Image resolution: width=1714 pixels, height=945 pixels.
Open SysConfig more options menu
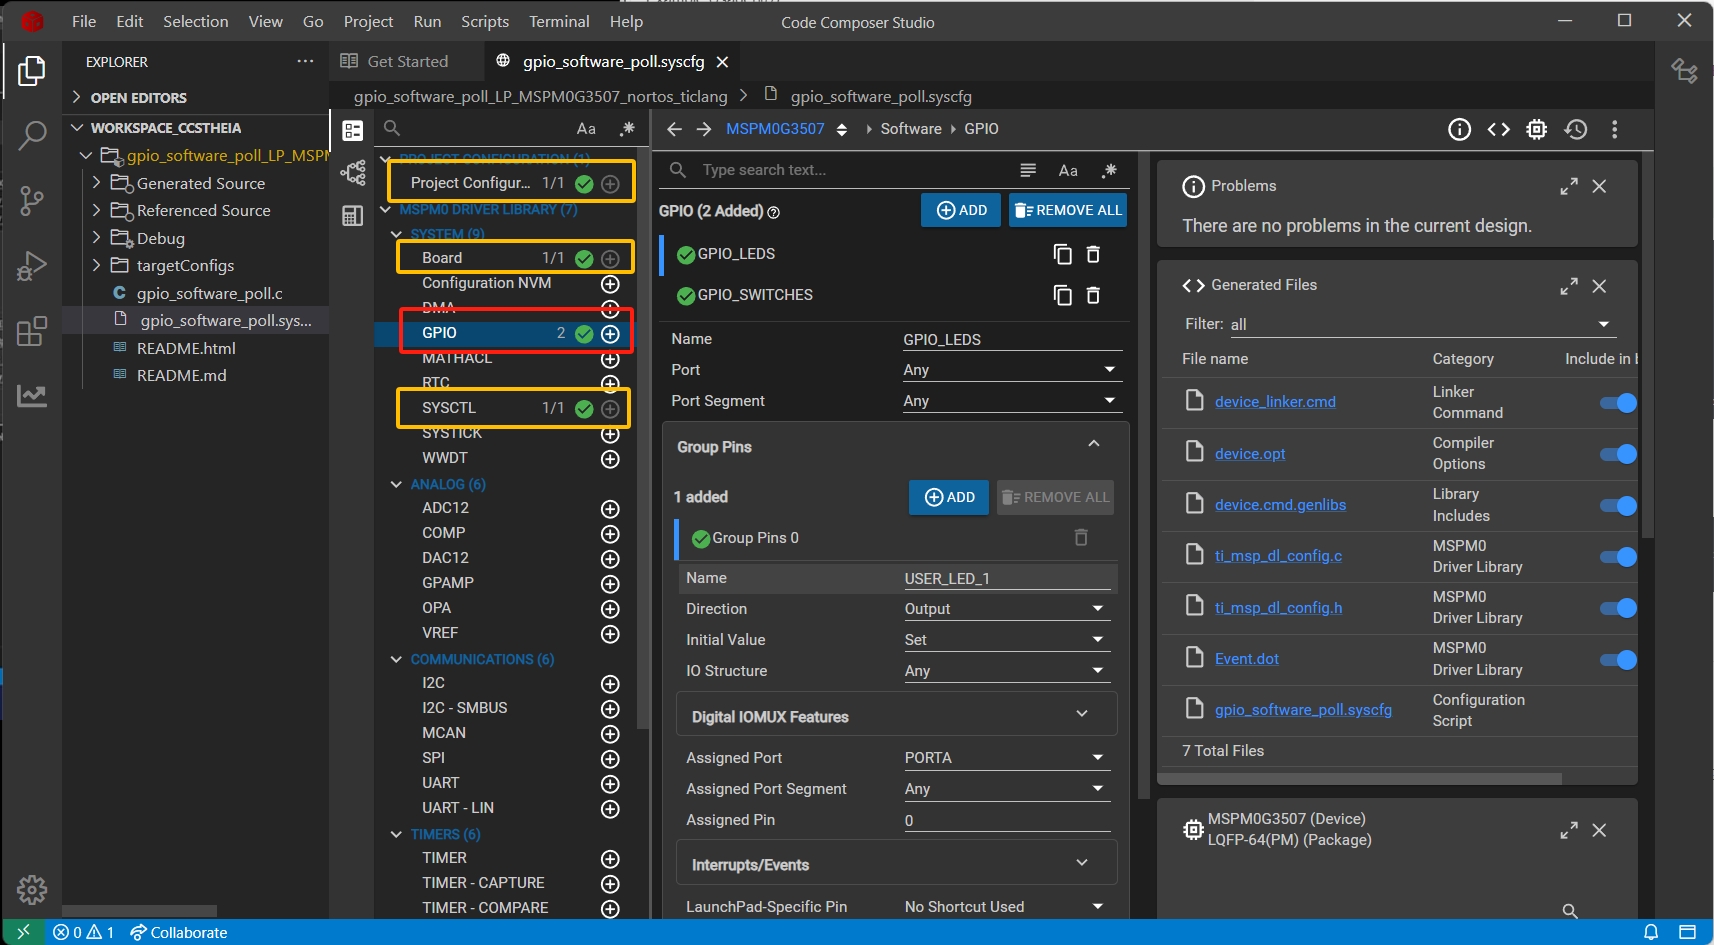click(1614, 129)
